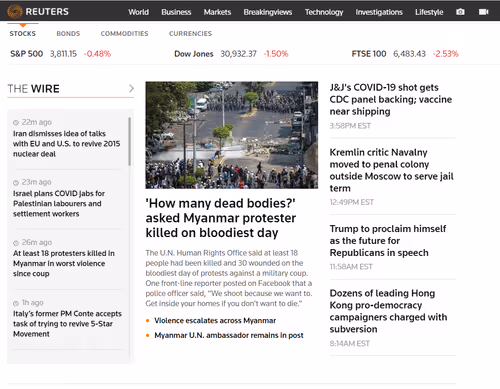
Task: Open Israel plans COVID jabs story
Action: point(59,203)
